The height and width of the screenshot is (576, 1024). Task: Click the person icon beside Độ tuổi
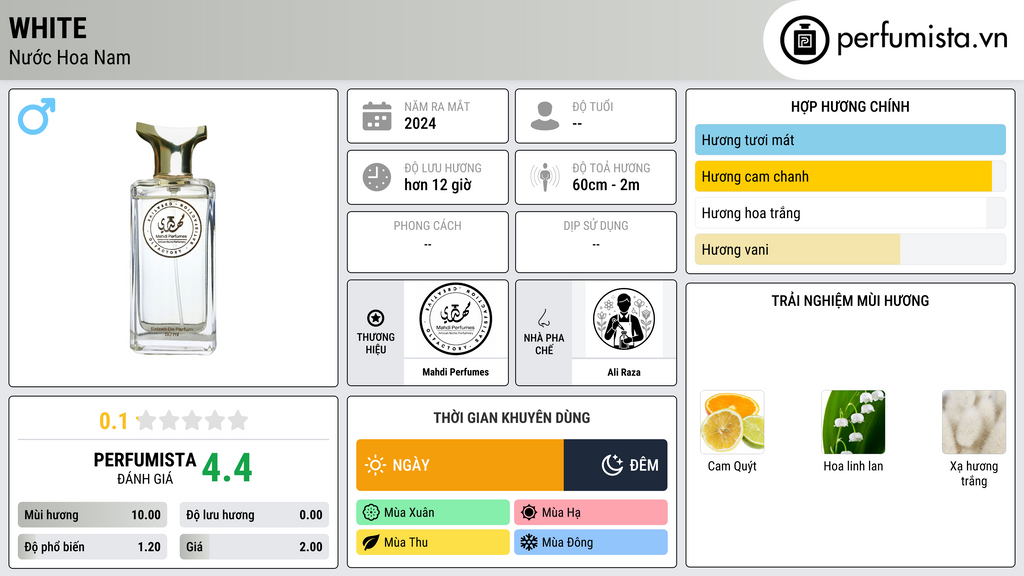(545, 116)
